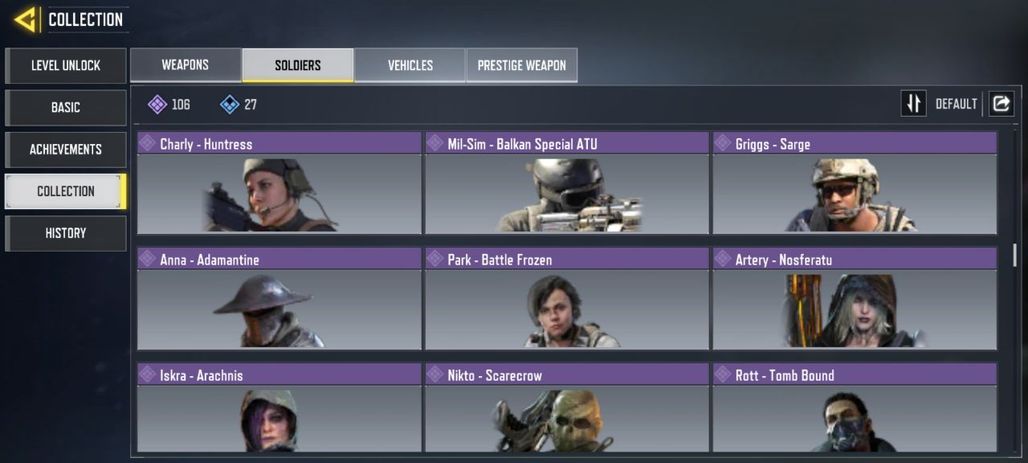The height and width of the screenshot is (463, 1028).
Task: Click the vertical scrollbar on the soldier list
Action: click(x=1015, y=254)
